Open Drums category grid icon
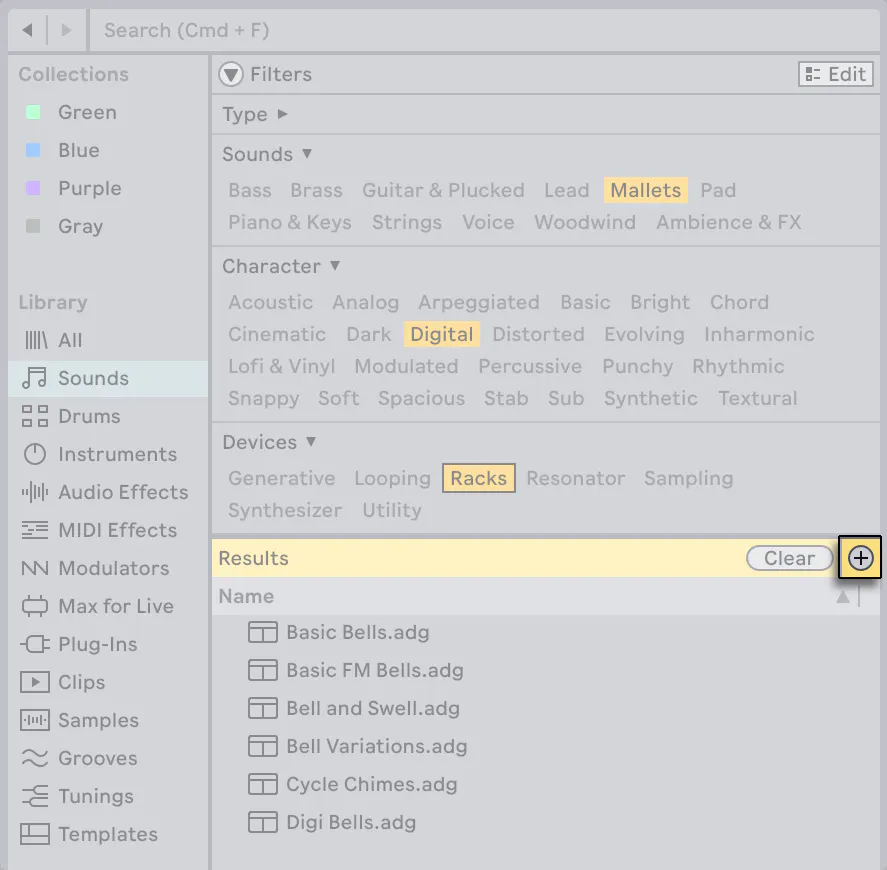This screenshot has width=887, height=870. (x=35, y=416)
